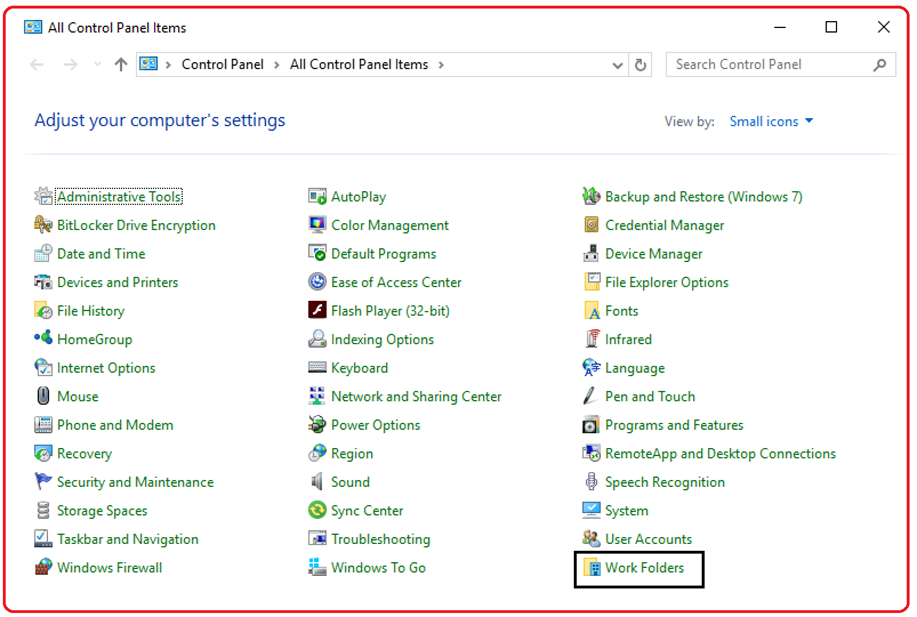Open the Device Manager icon
Screen dimensions: 917x617
point(591,254)
